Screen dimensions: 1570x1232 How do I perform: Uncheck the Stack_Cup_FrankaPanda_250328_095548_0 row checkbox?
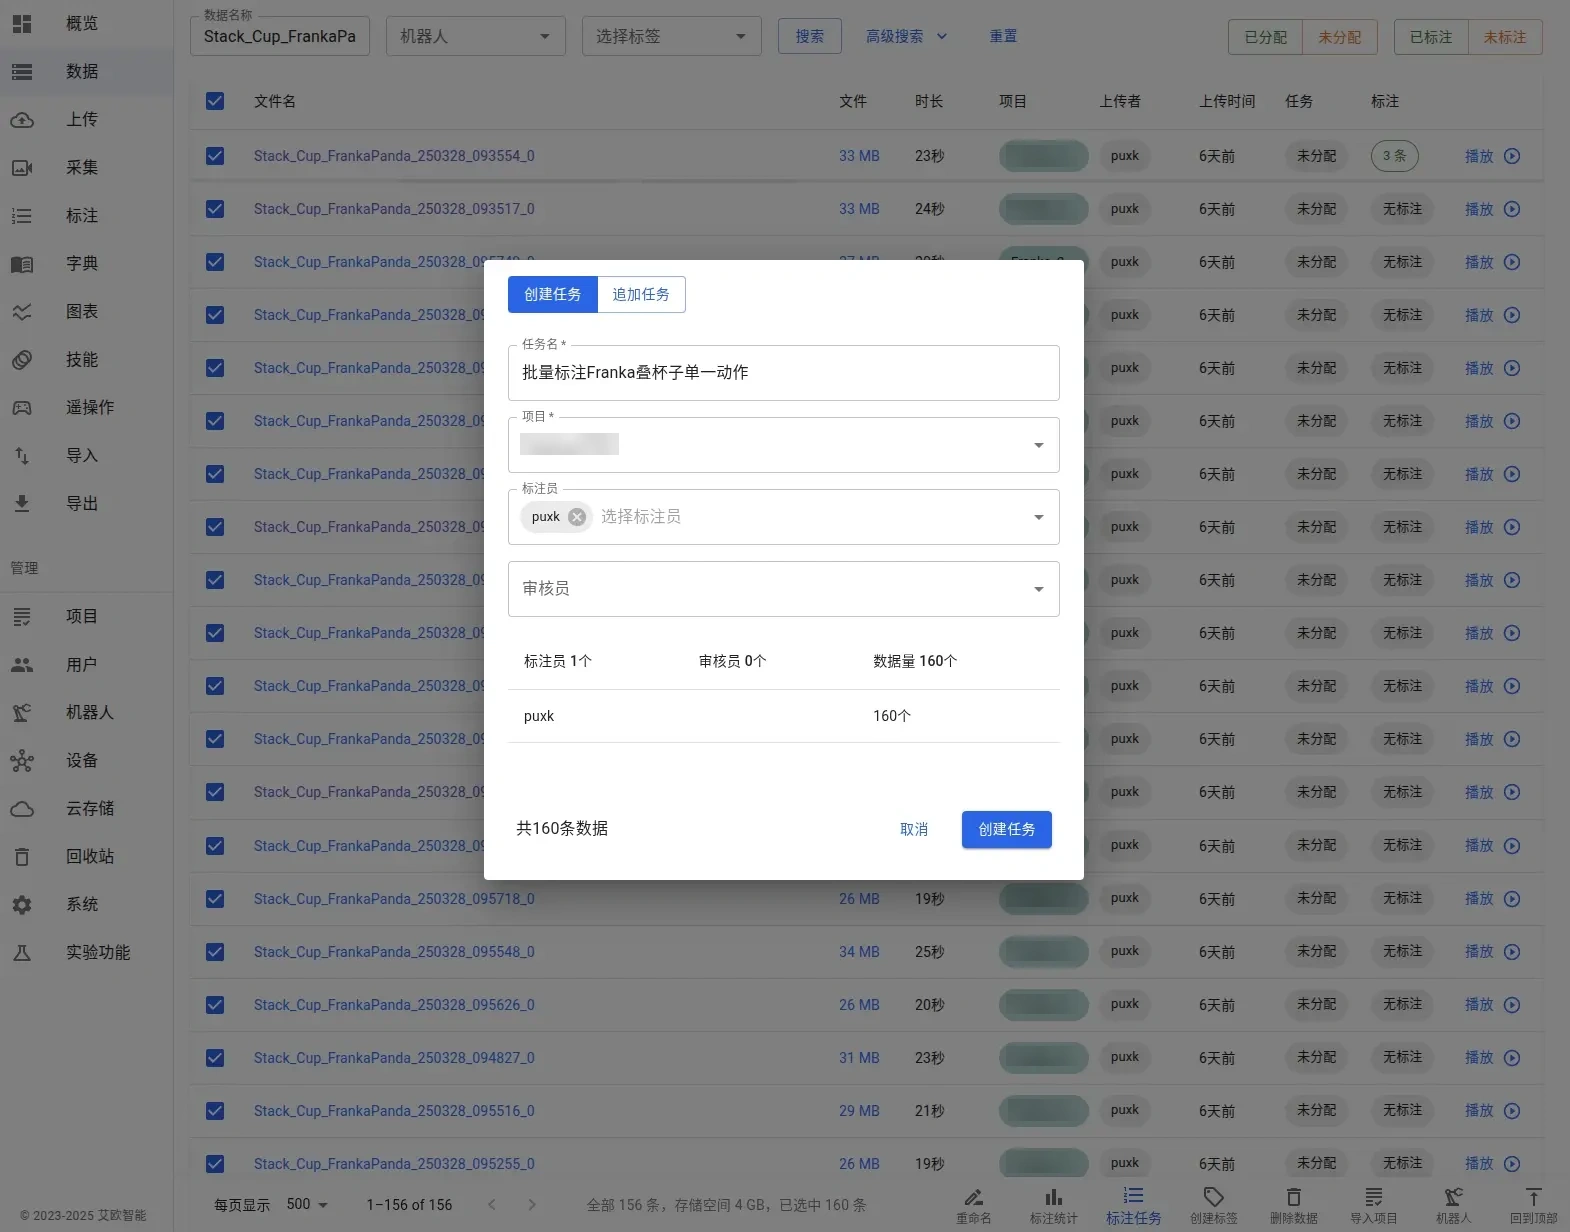[215, 952]
